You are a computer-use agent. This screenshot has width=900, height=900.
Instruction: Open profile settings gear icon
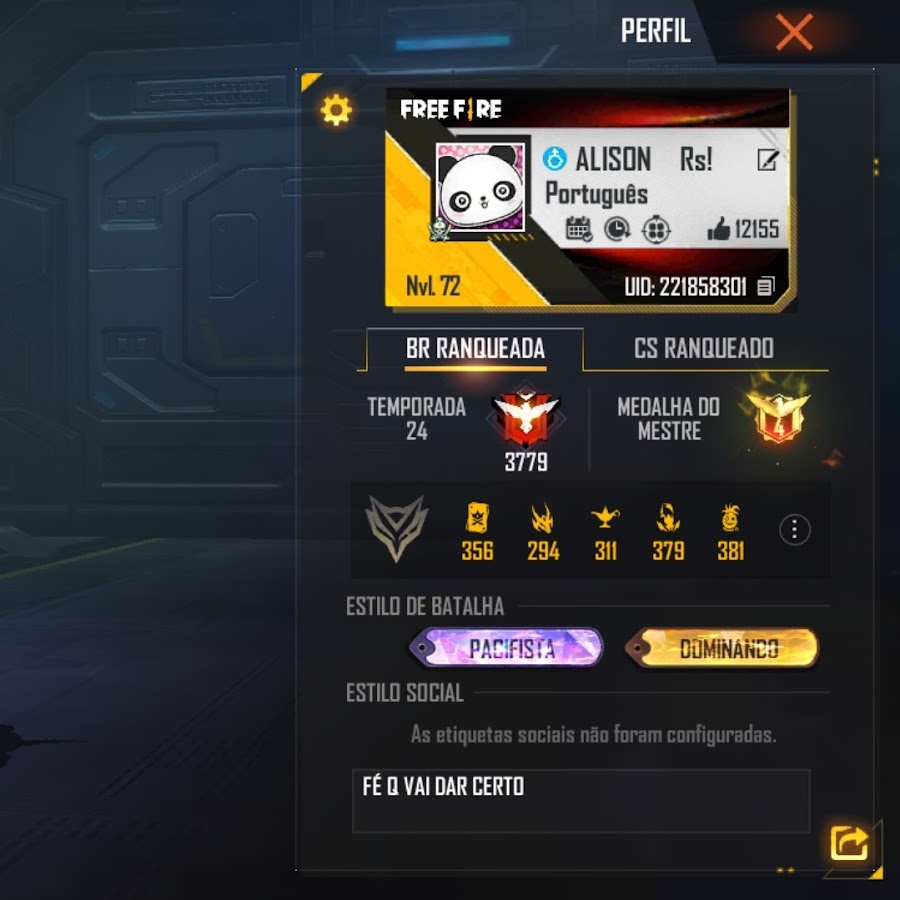tap(336, 109)
